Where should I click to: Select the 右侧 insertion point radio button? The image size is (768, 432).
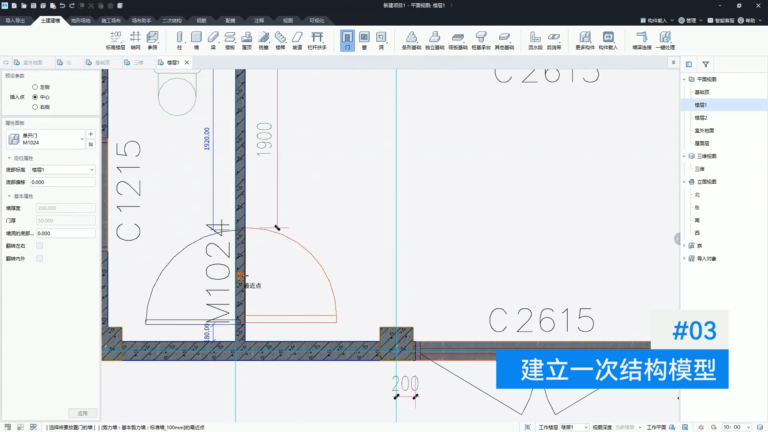[x=35, y=107]
